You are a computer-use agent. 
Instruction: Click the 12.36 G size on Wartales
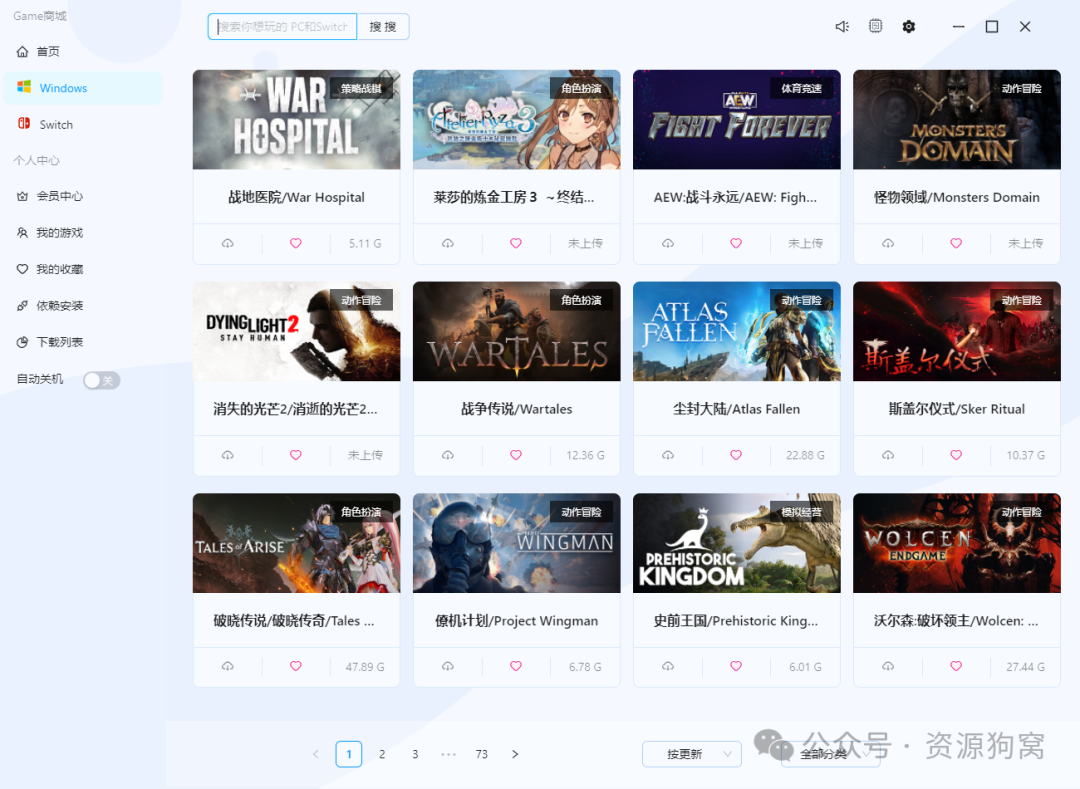[x=585, y=455]
